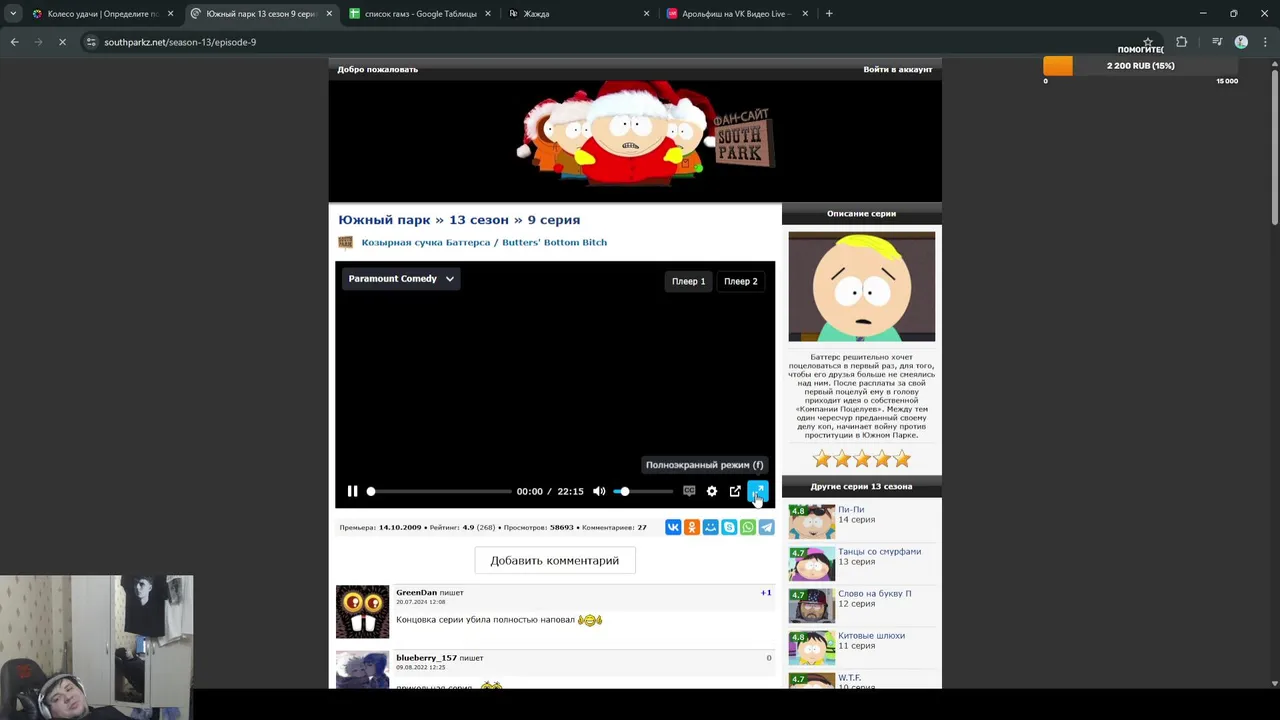1280x720 pixels.
Task: Share episode on Odnoklassniki
Action: click(x=692, y=527)
